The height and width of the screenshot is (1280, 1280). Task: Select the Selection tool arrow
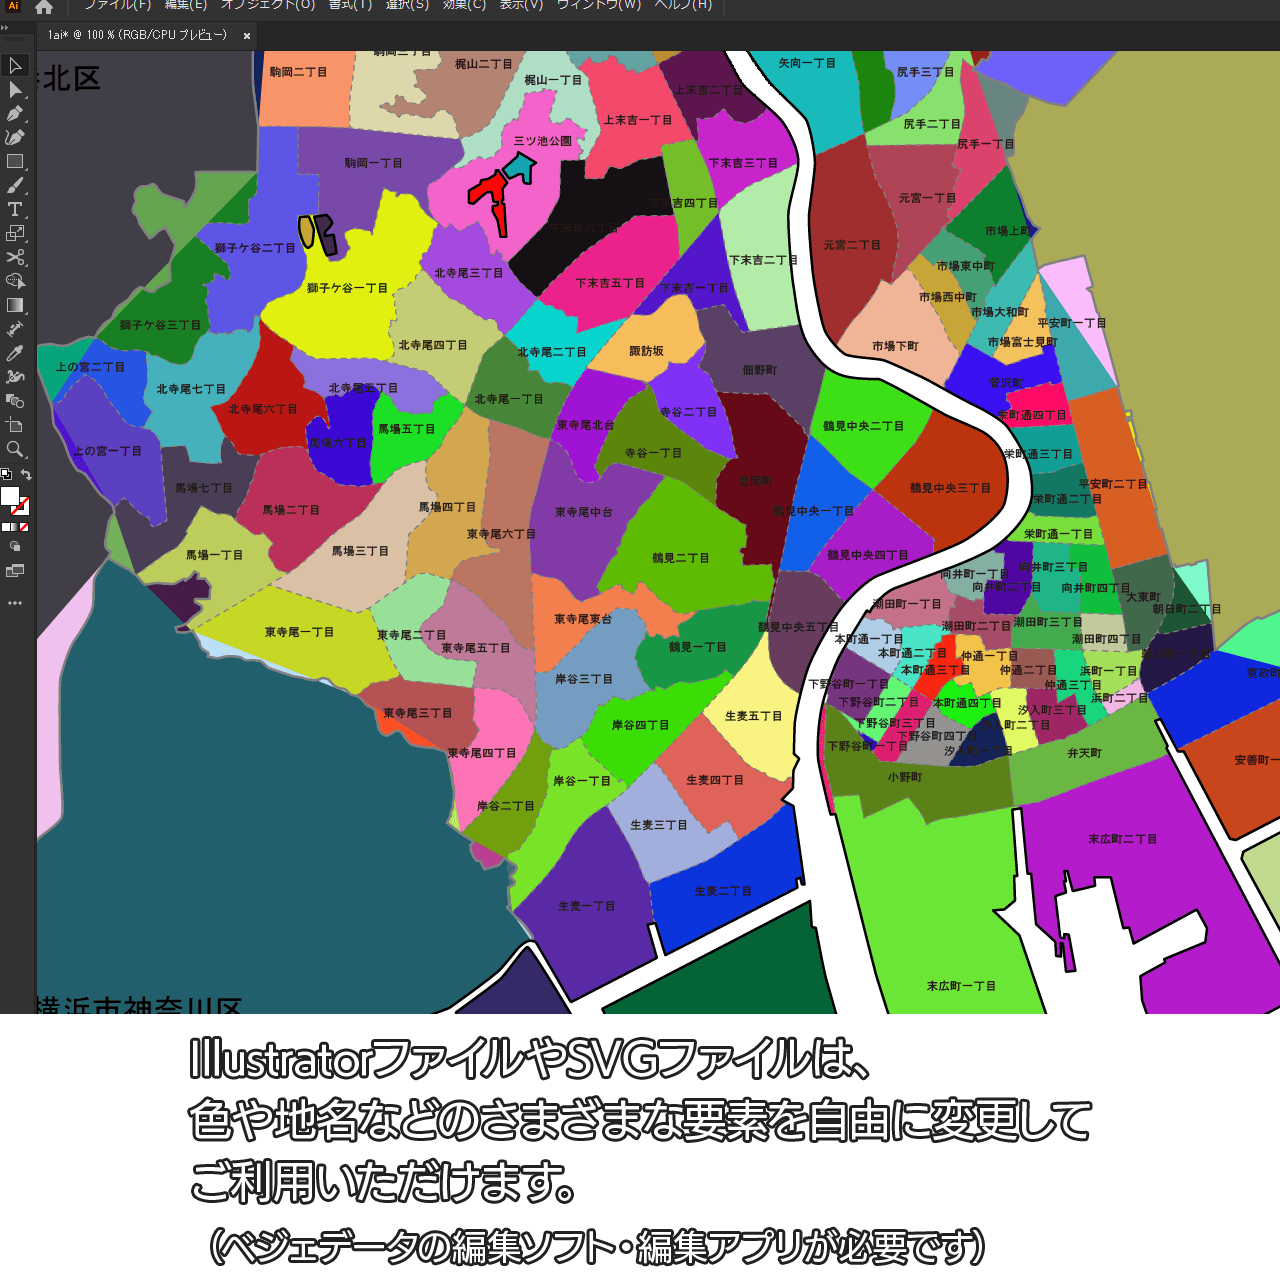point(15,66)
